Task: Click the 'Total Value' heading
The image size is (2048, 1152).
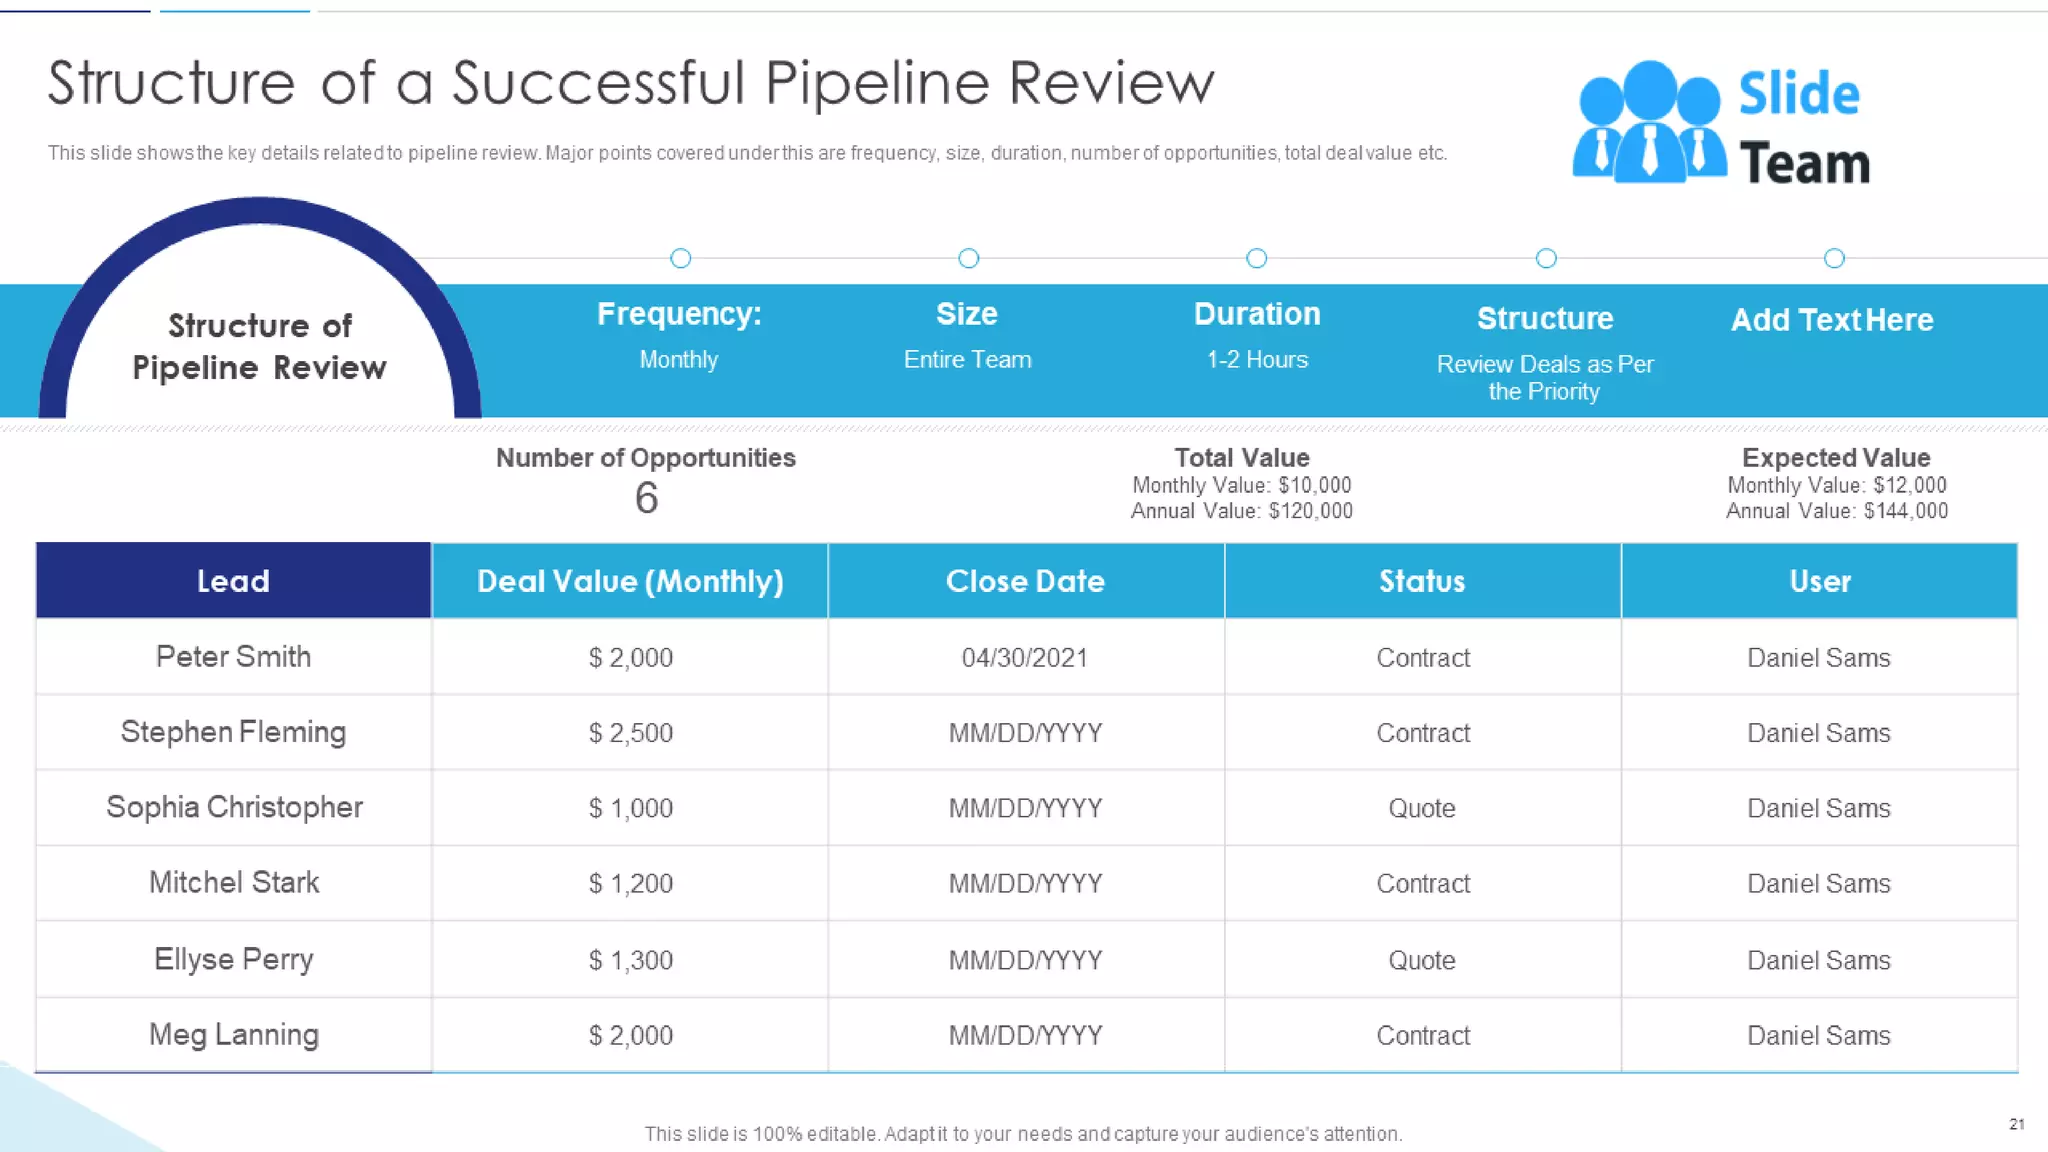Action: (1242, 458)
